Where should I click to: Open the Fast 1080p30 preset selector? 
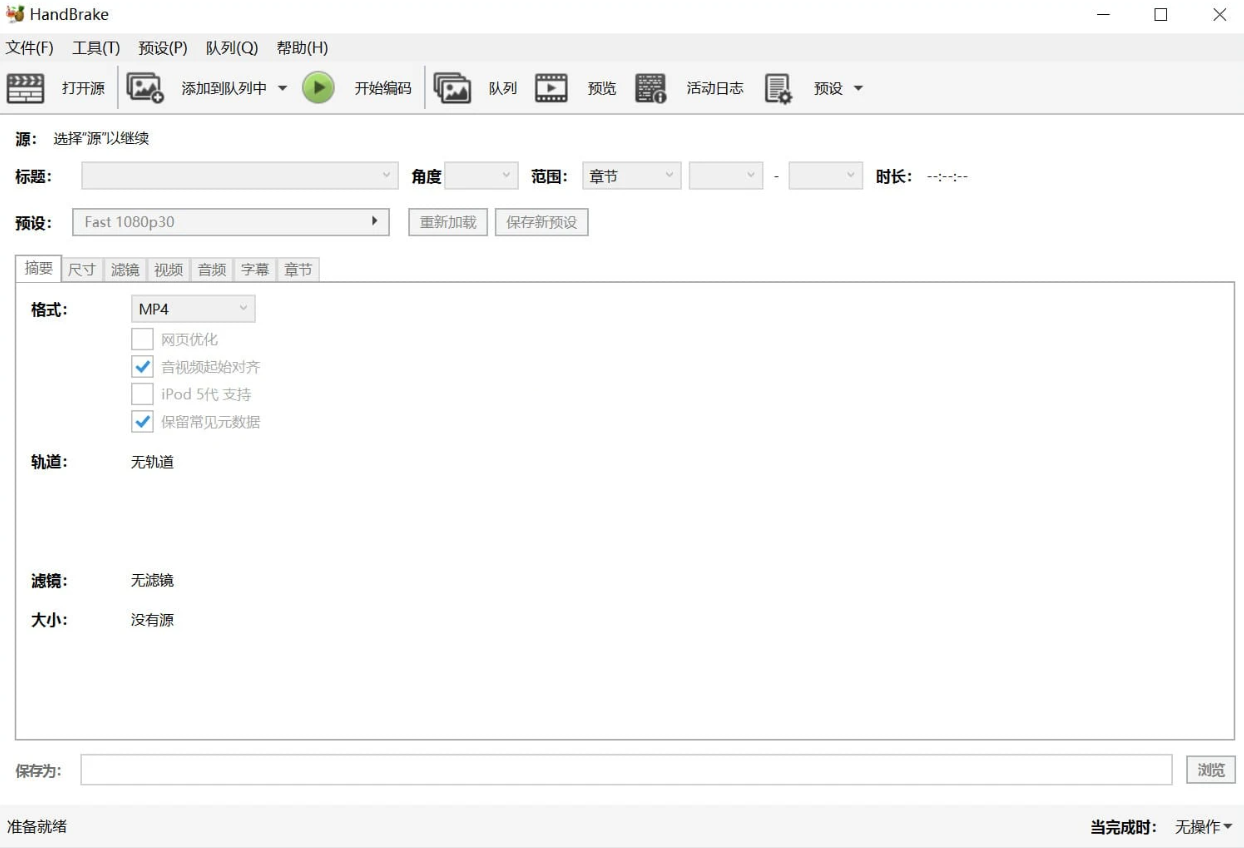230,222
